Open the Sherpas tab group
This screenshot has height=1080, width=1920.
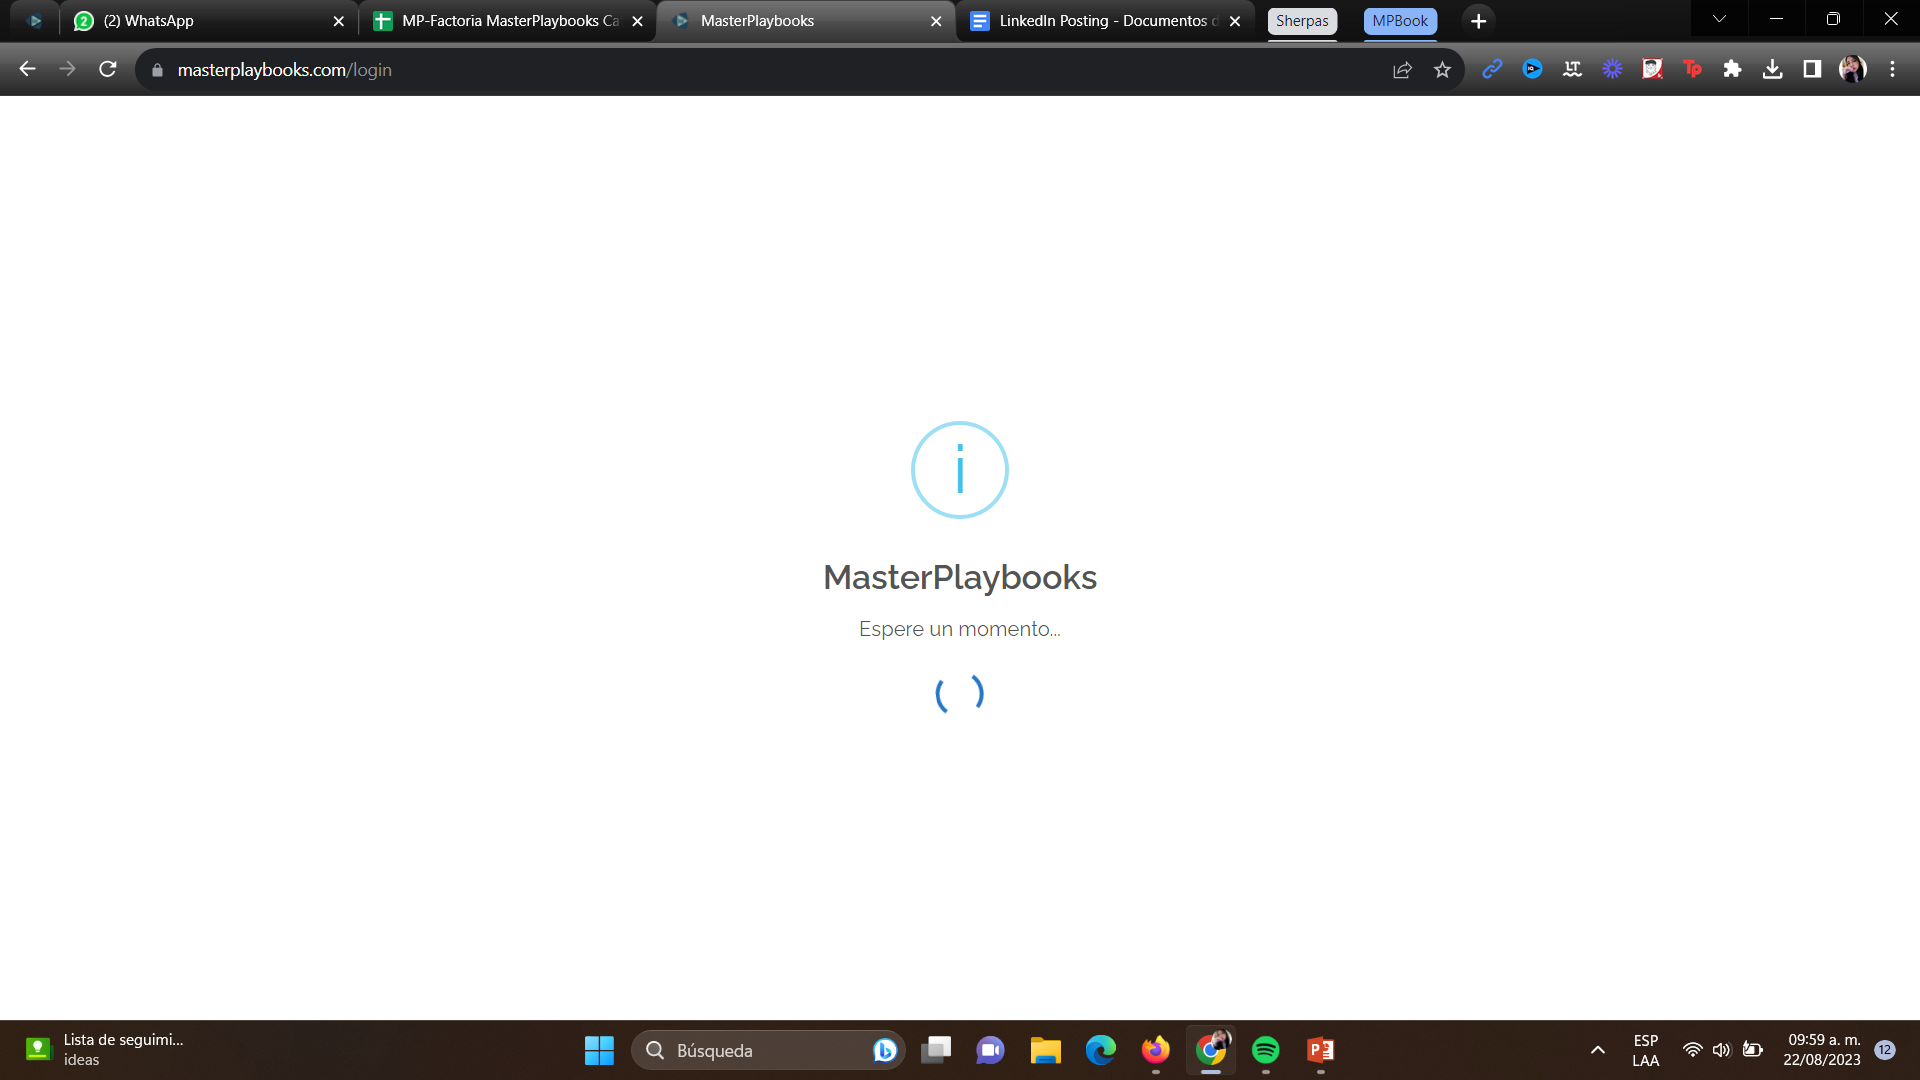tap(1302, 21)
